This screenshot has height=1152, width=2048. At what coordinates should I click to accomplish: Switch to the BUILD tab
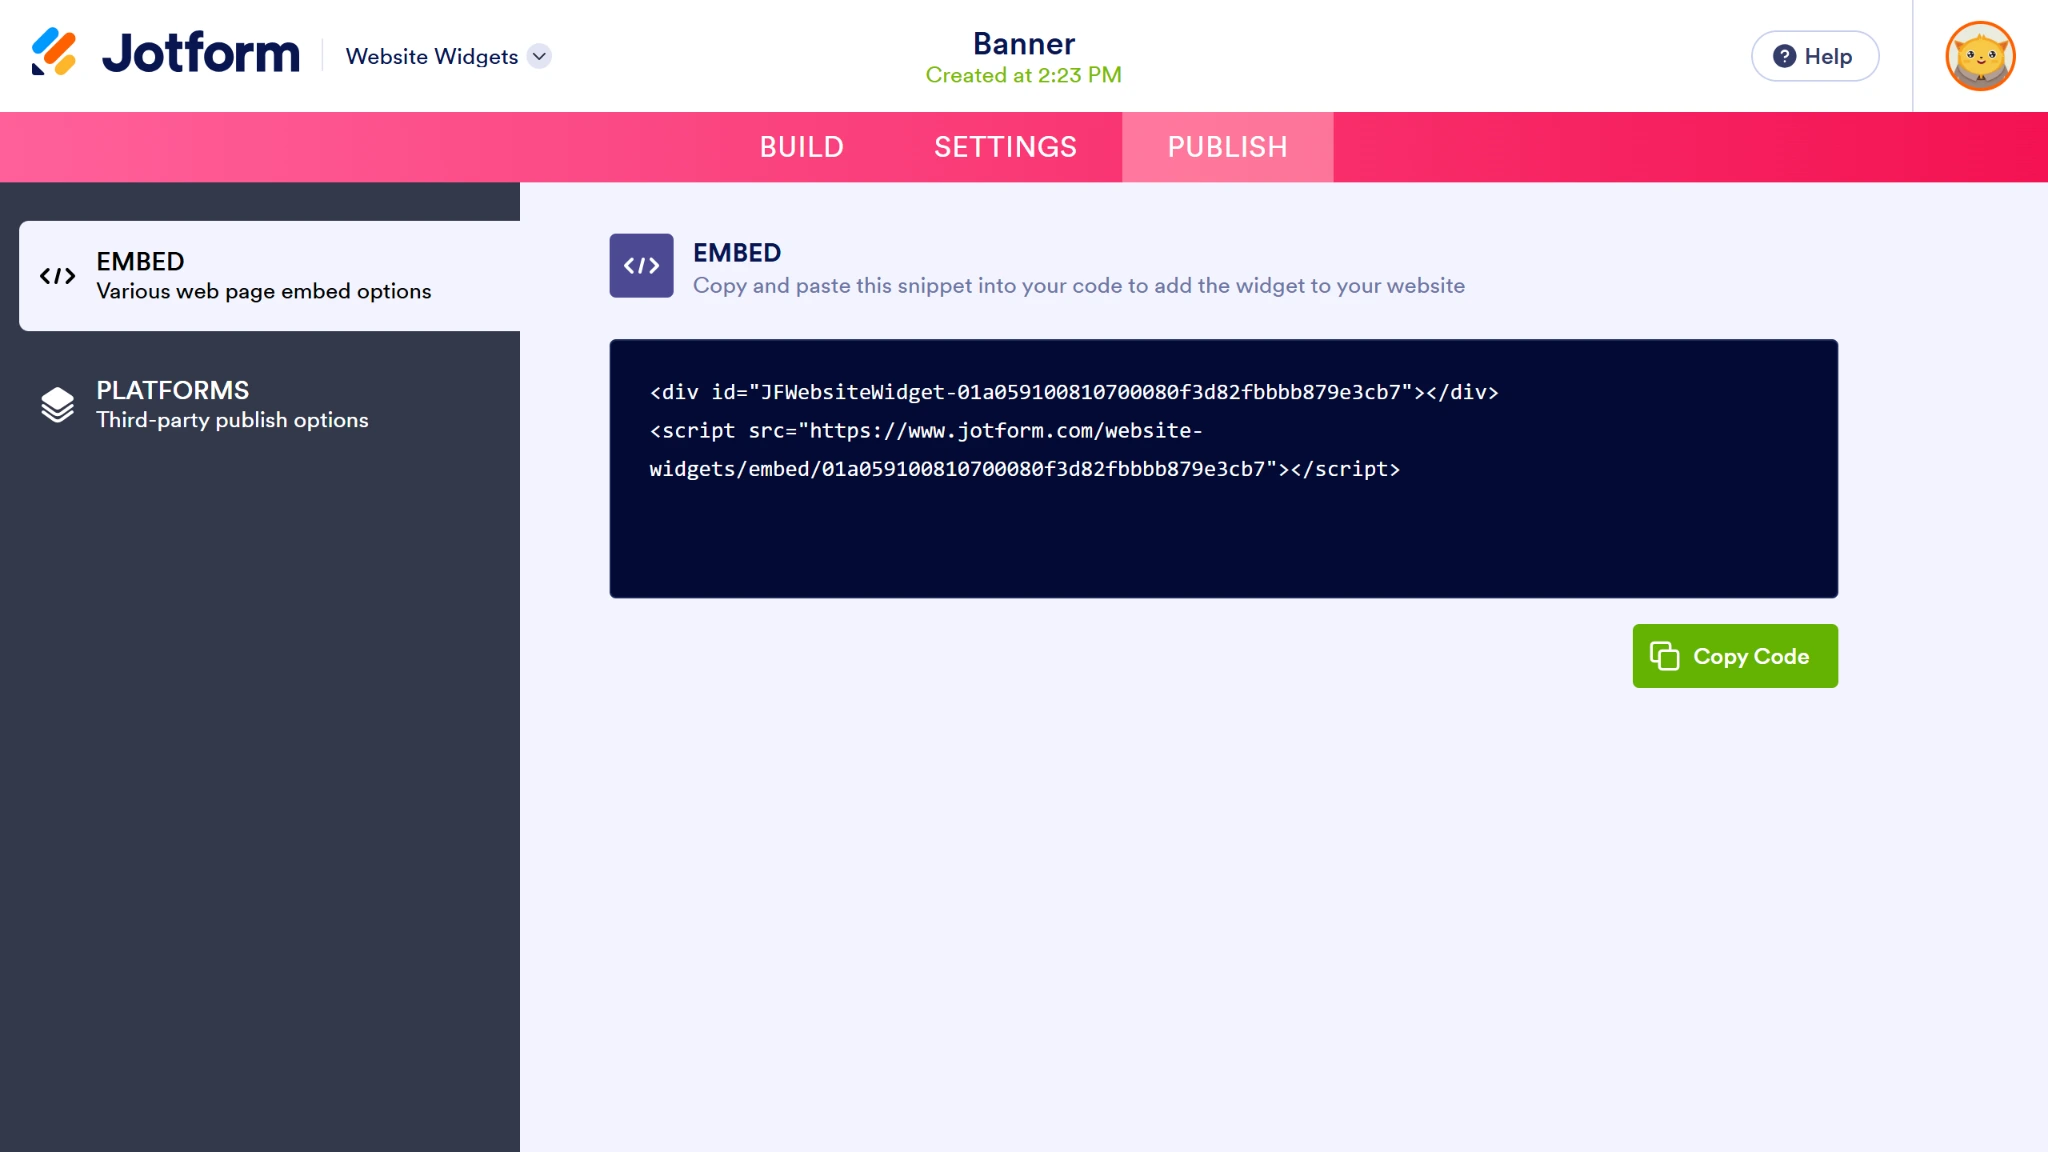pyautogui.click(x=802, y=147)
